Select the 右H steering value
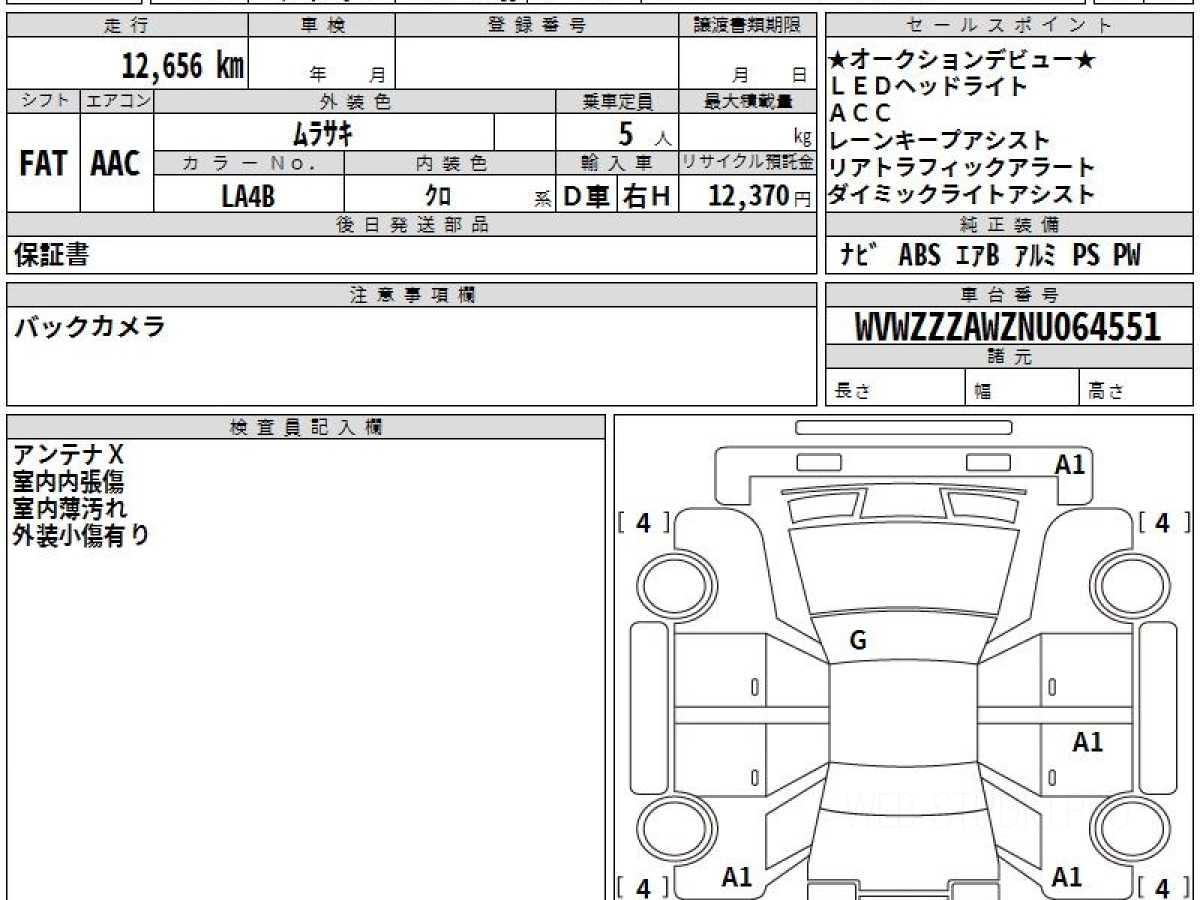The height and width of the screenshot is (900, 1200). (x=647, y=196)
